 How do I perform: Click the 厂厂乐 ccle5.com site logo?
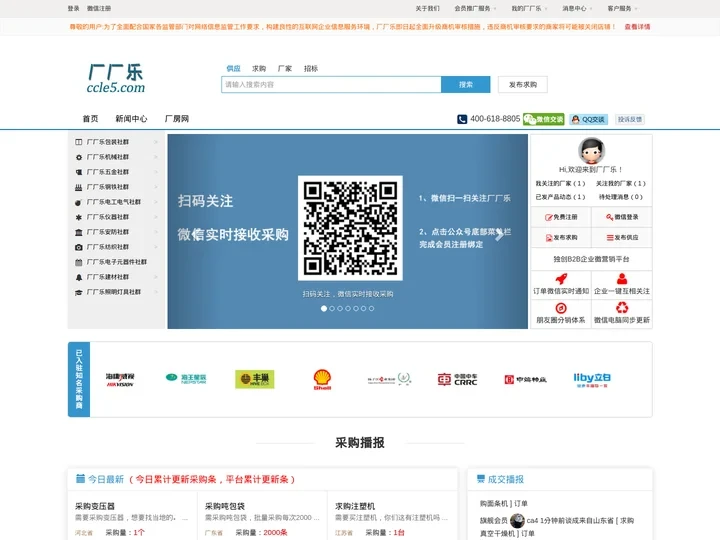point(116,79)
